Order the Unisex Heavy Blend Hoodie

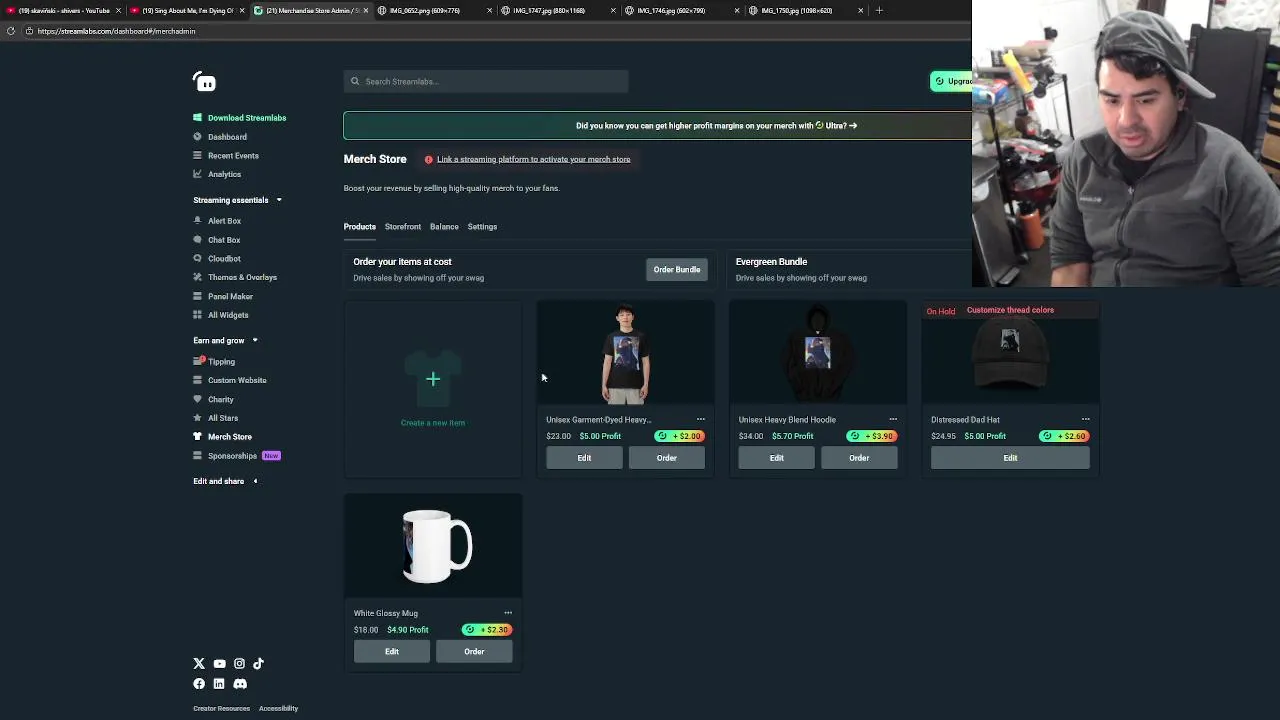(859, 458)
